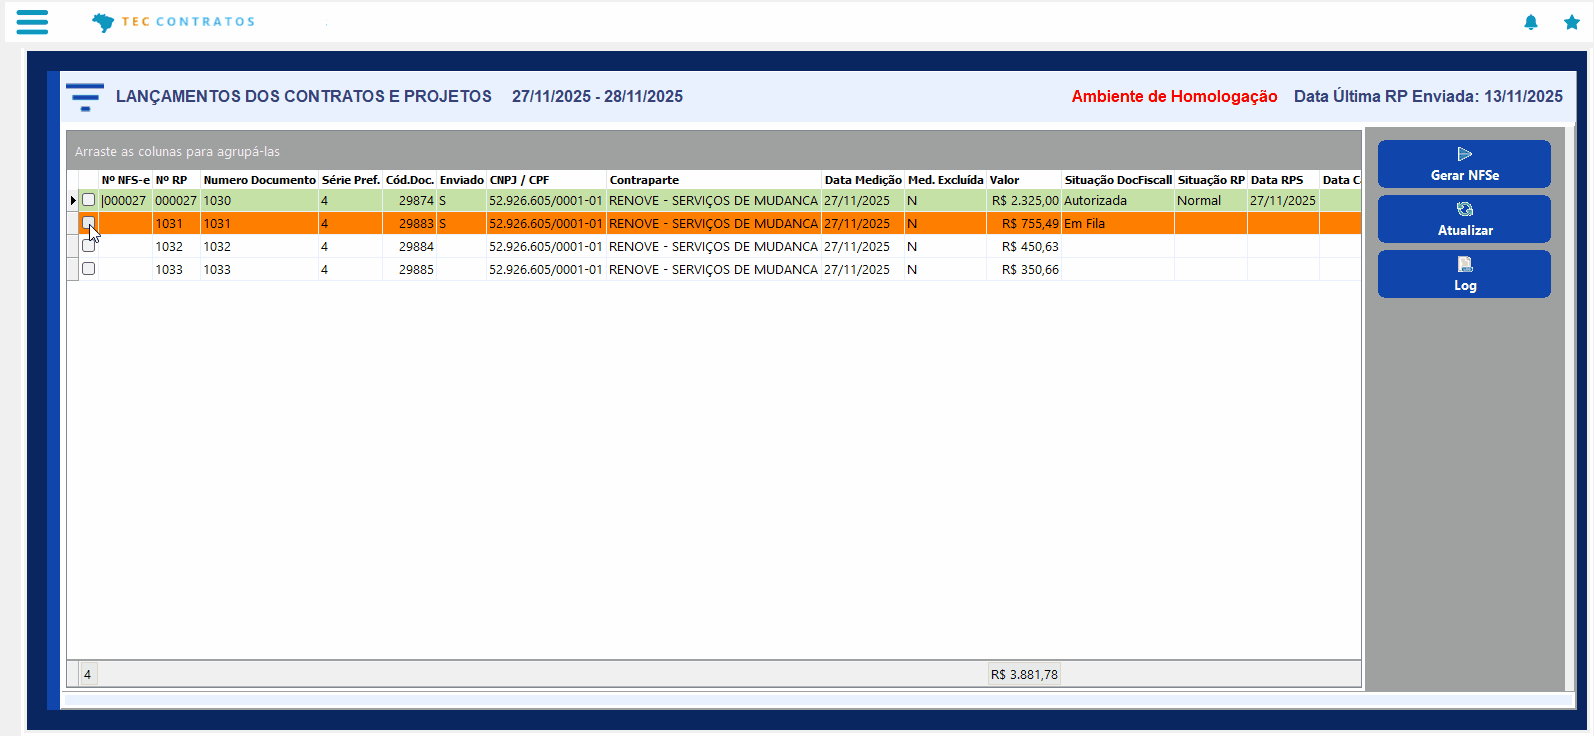Click the Data RPS date in row 1030

[1284, 200]
